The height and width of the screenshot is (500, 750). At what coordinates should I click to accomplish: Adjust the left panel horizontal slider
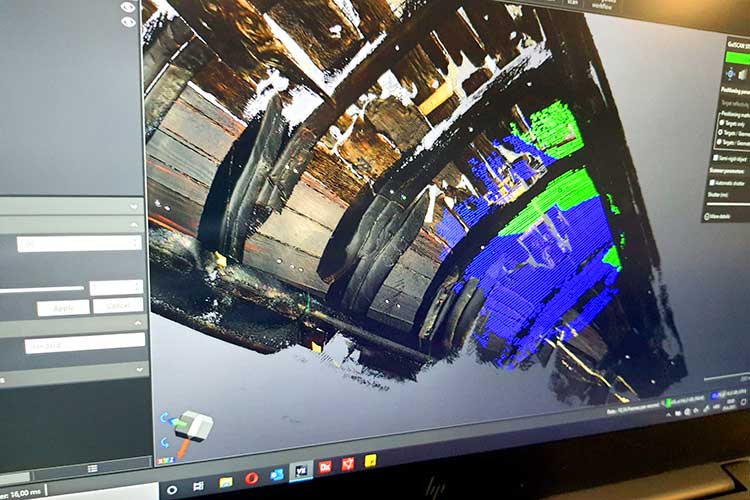[42, 289]
